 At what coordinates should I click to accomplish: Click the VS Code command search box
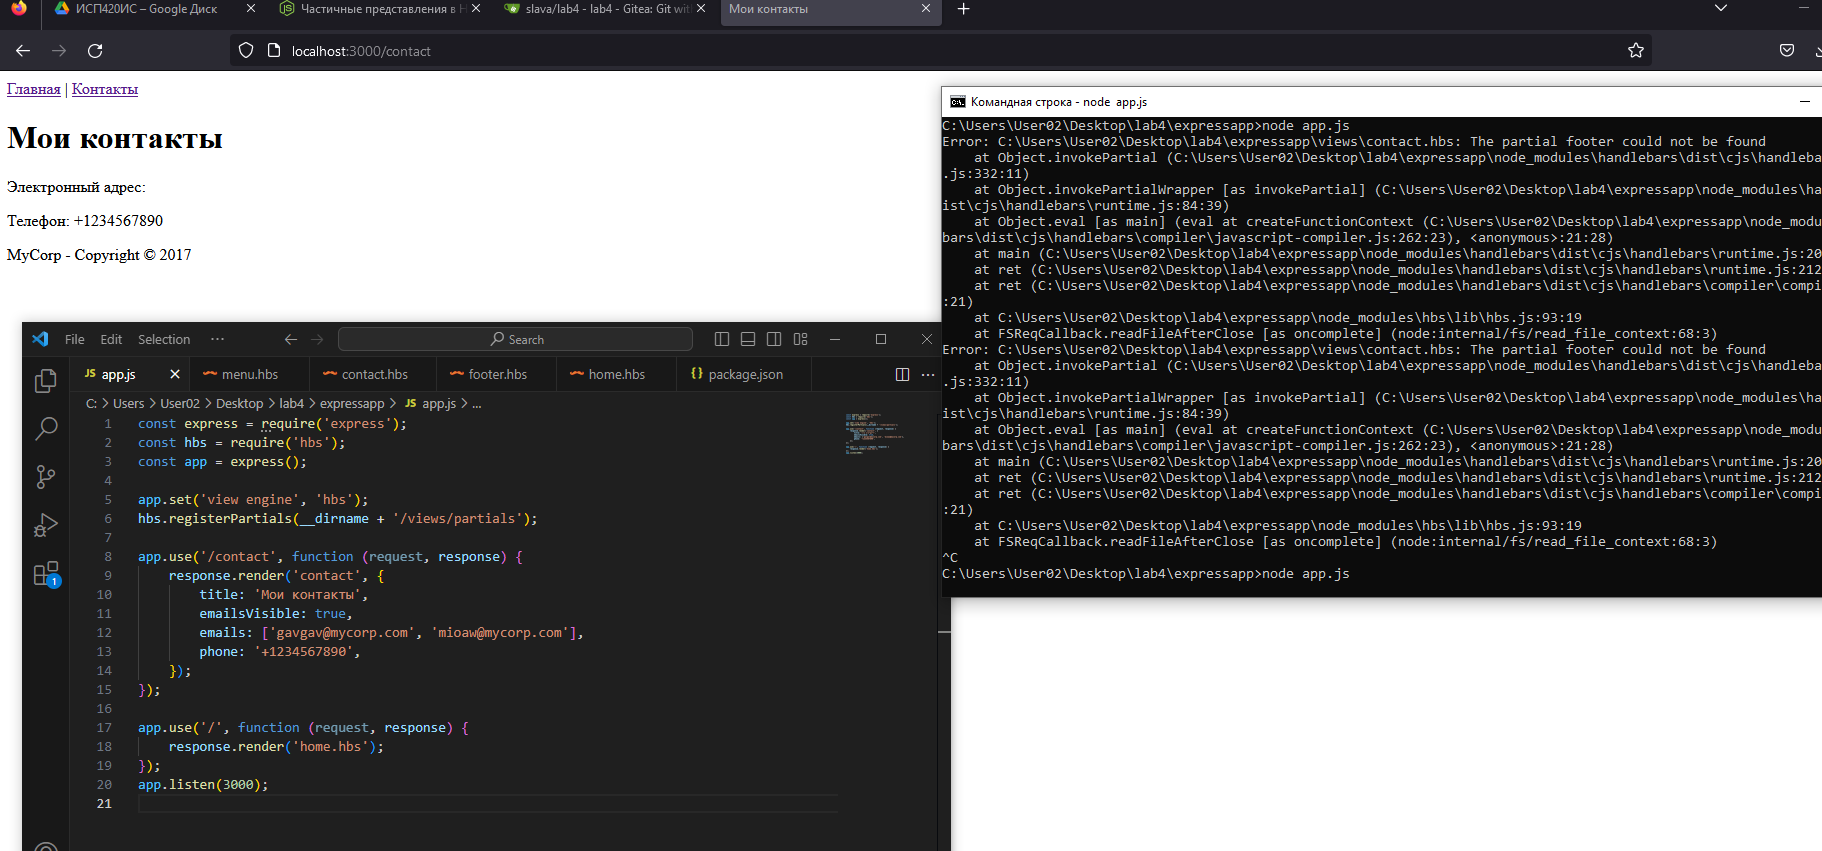pos(515,339)
